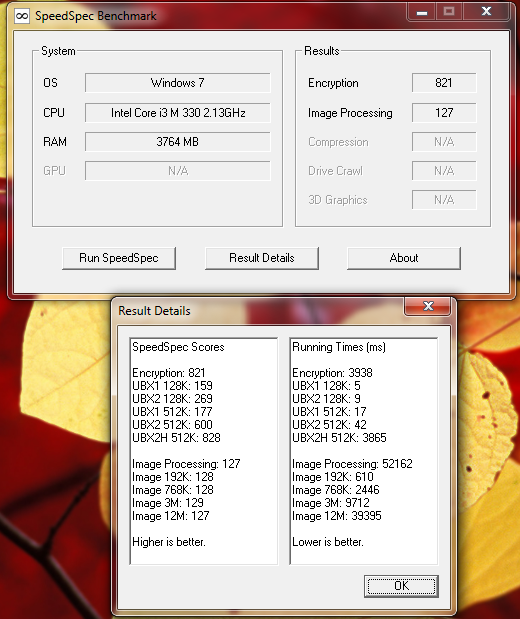Minimize the SpeedSpec Benchmark window
520x619 pixels.
click(x=422, y=12)
